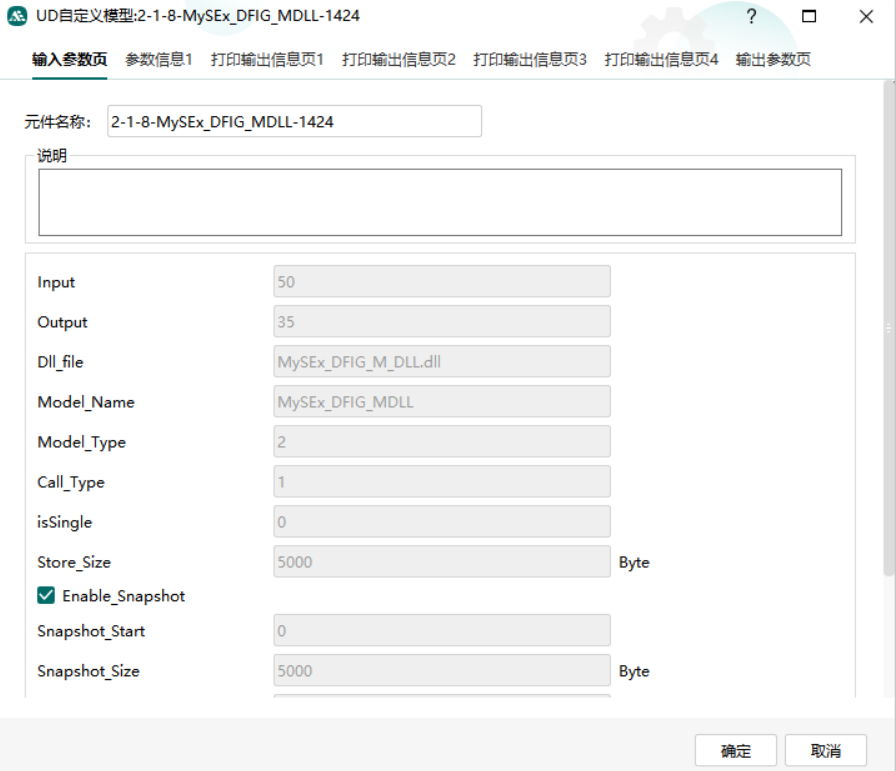Click the vertical scrollbar on the right
The image size is (896, 771).
[x=888, y=330]
